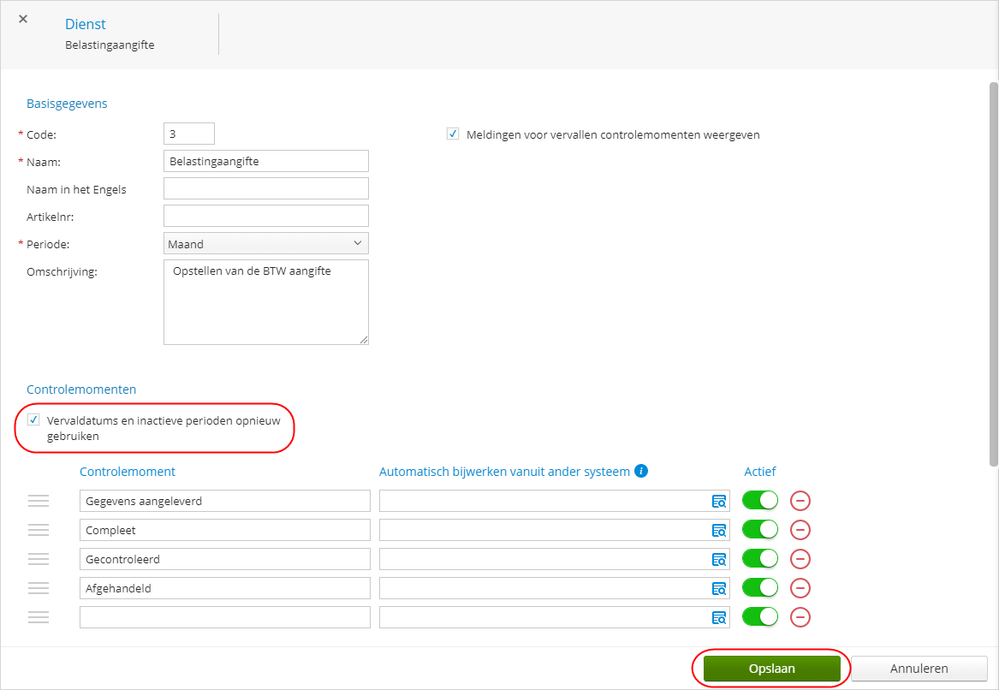Edit the Afgehandeld controlemoment name

tap(225, 588)
